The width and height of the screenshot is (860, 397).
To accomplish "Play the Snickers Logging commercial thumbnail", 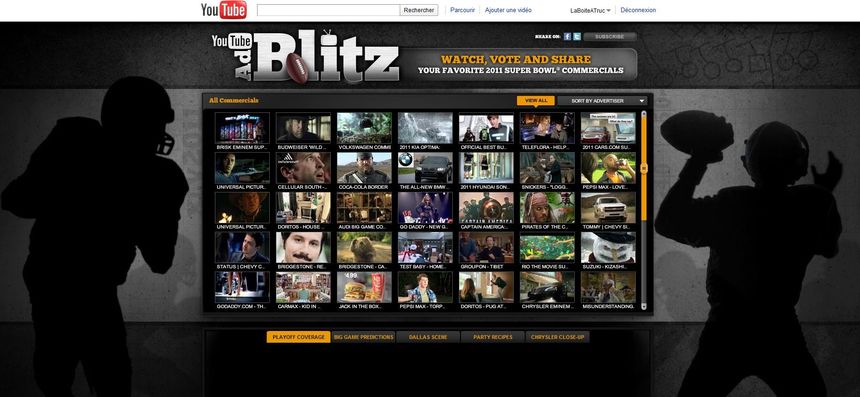I will click(x=547, y=168).
